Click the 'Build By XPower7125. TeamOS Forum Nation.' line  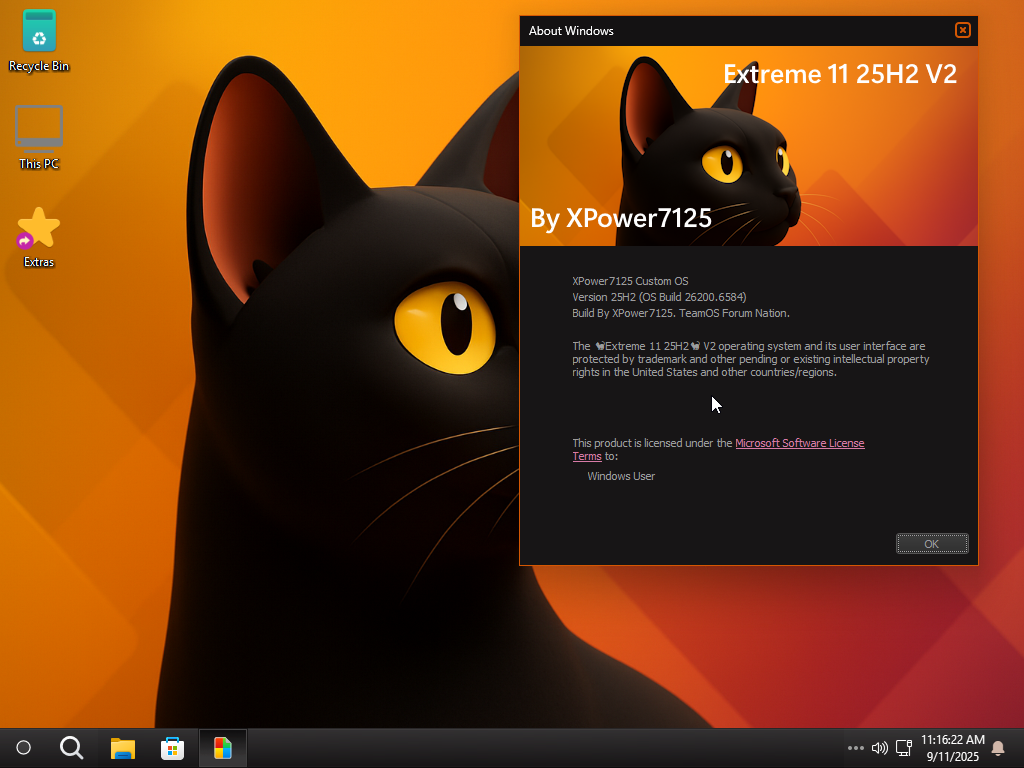click(681, 313)
